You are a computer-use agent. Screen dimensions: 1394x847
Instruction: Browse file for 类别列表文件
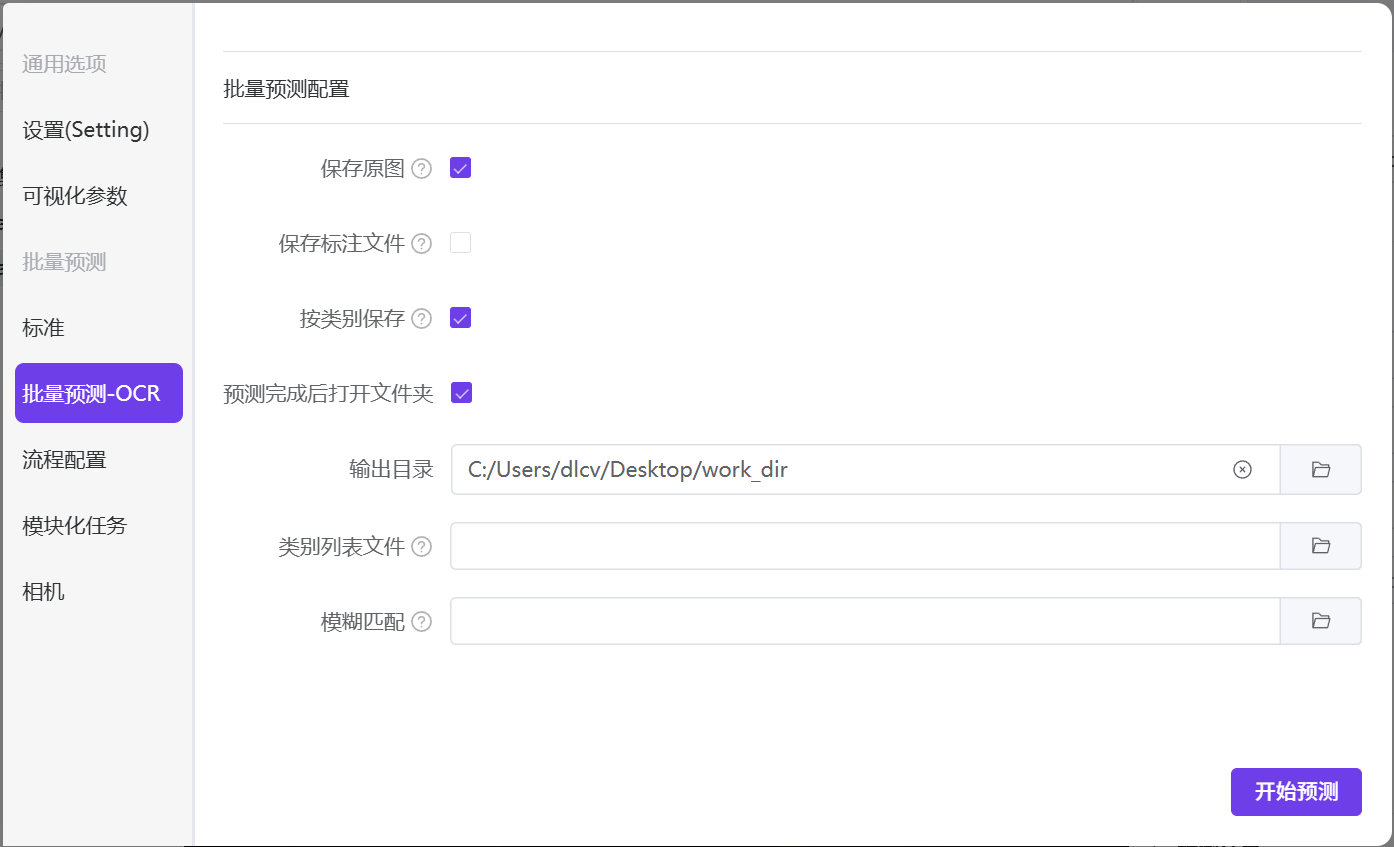tap(1321, 546)
